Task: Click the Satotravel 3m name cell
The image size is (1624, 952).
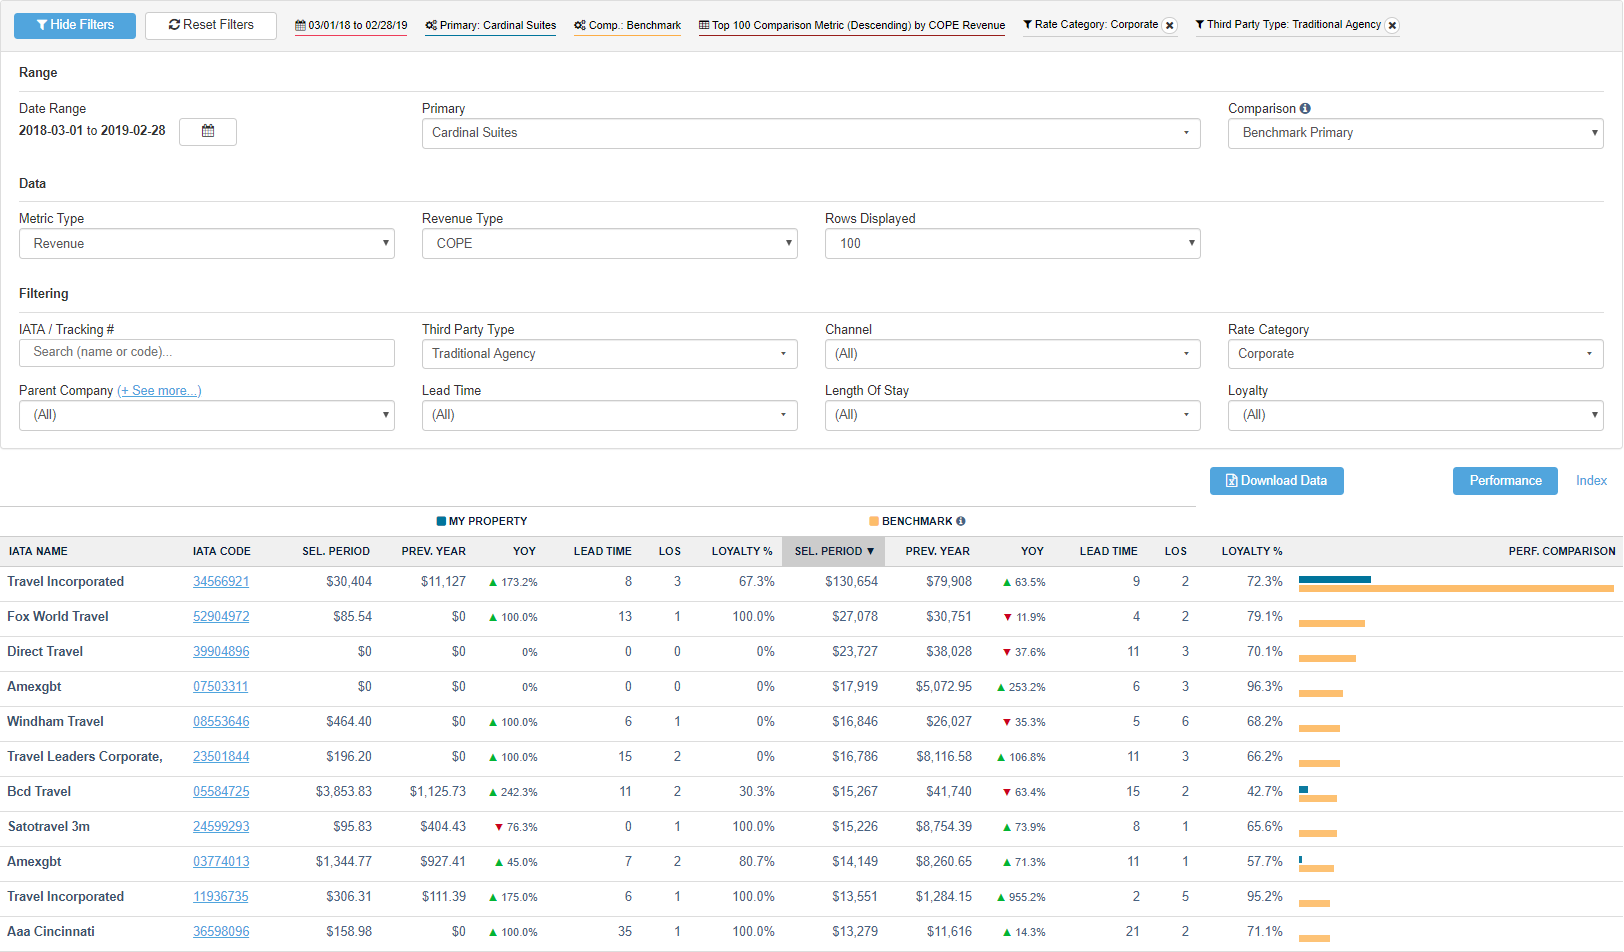Action: (x=48, y=827)
